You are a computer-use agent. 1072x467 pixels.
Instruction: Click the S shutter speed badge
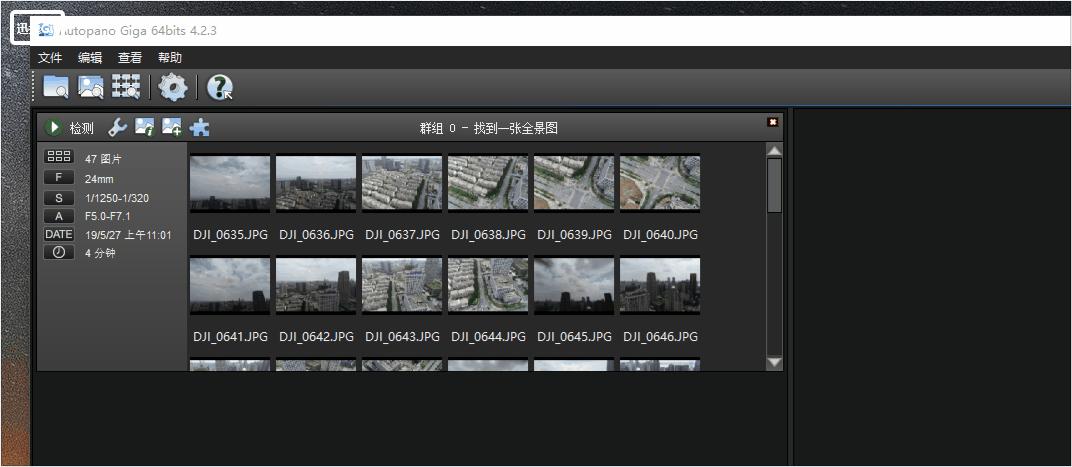pos(59,198)
